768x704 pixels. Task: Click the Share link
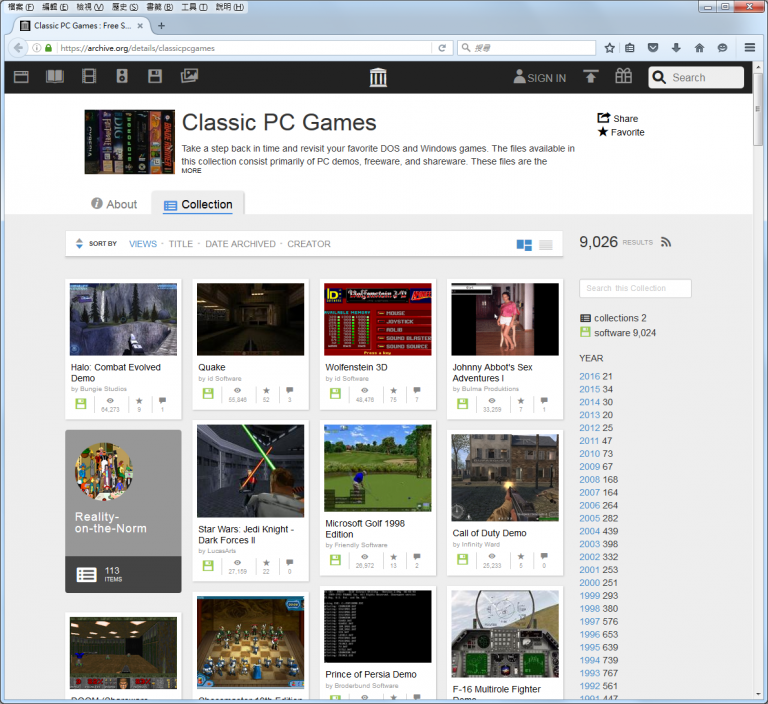618,118
